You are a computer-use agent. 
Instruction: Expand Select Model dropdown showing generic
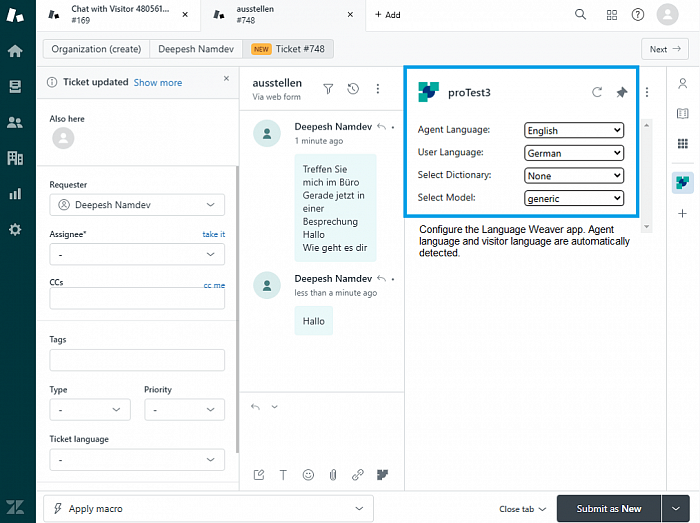tap(574, 198)
